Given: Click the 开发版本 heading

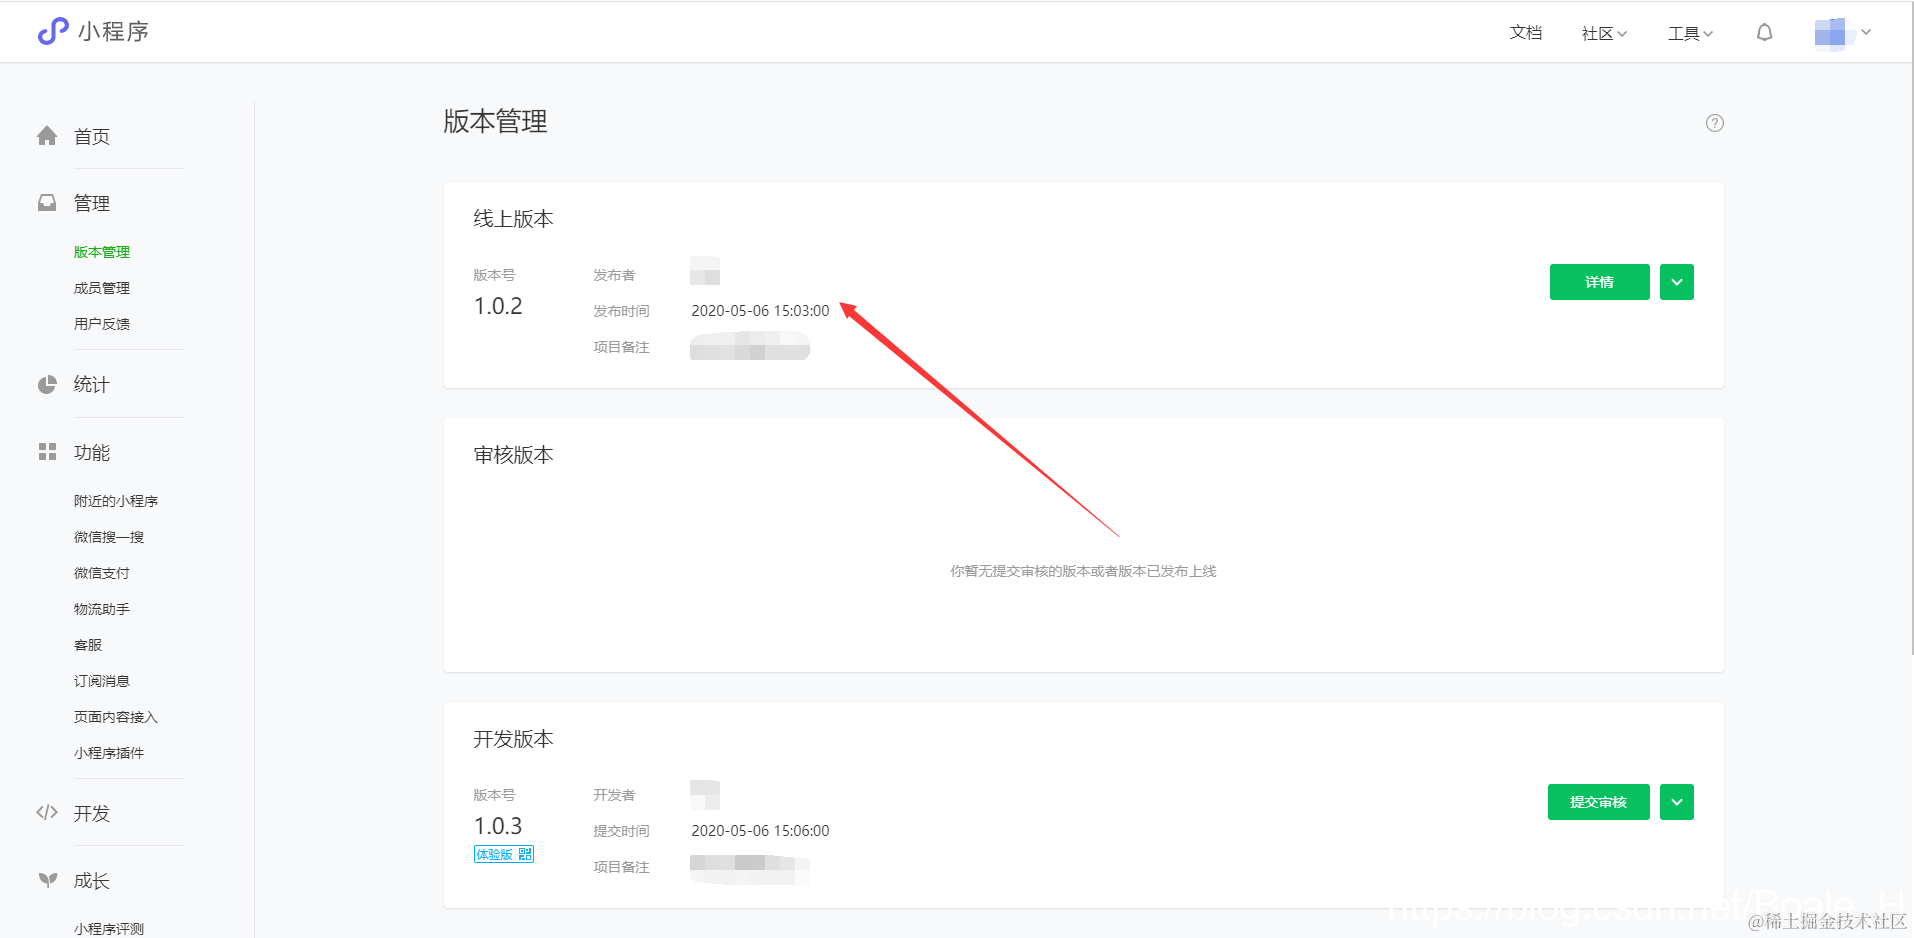Looking at the screenshot, I should (x=513, y=739).
